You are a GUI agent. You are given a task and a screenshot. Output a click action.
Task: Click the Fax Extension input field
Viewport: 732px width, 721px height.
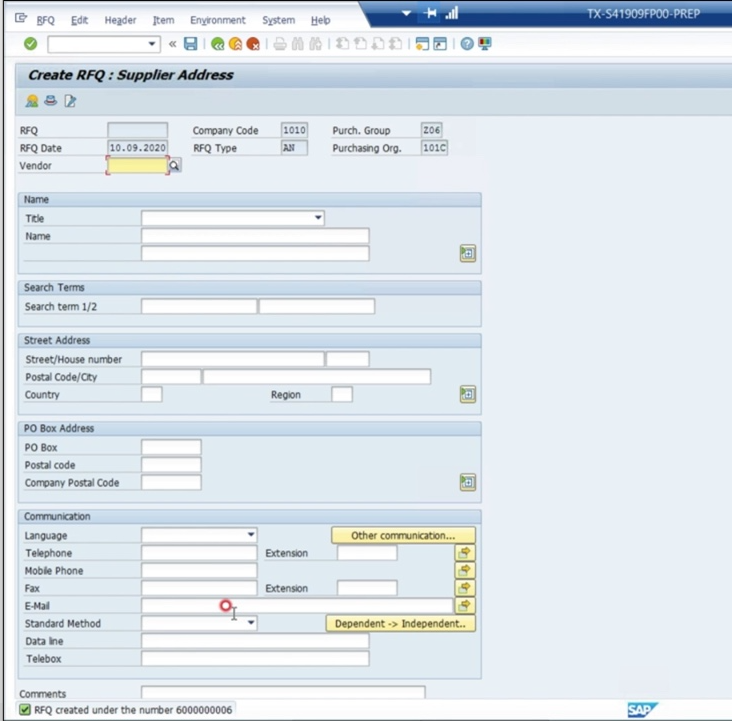pos(367,588)
